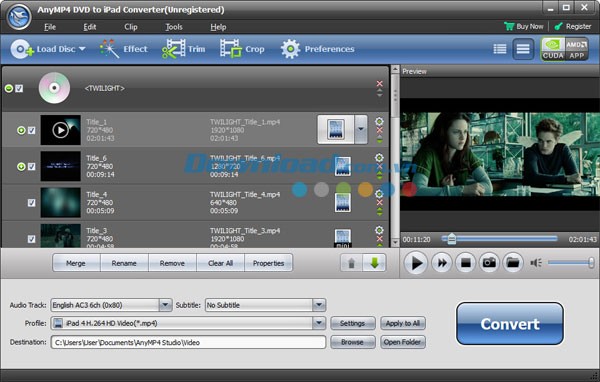Open the Effect tool
The image size is (600, 382).
[124, 49]
